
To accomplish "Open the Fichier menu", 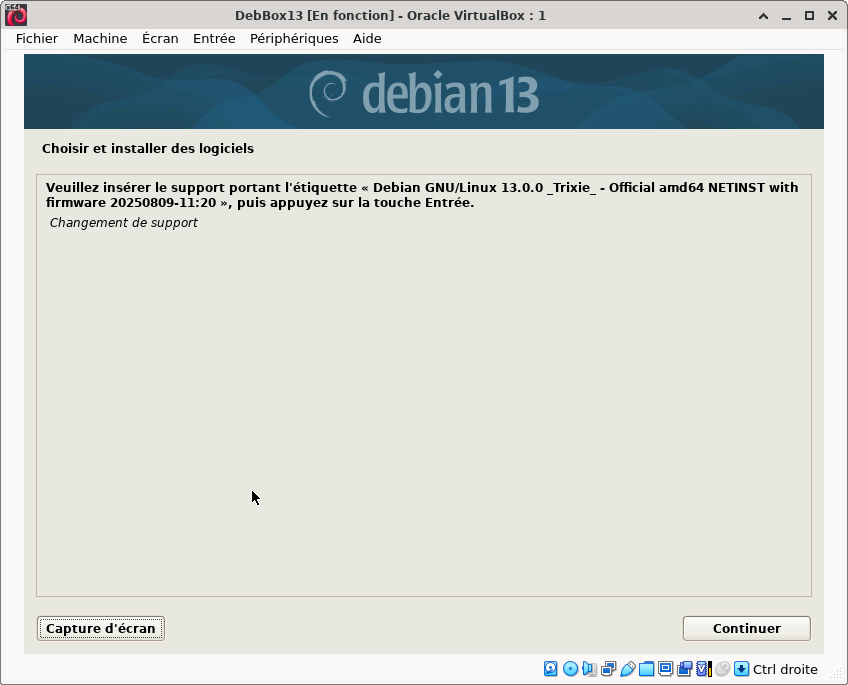I will [37, 38].
